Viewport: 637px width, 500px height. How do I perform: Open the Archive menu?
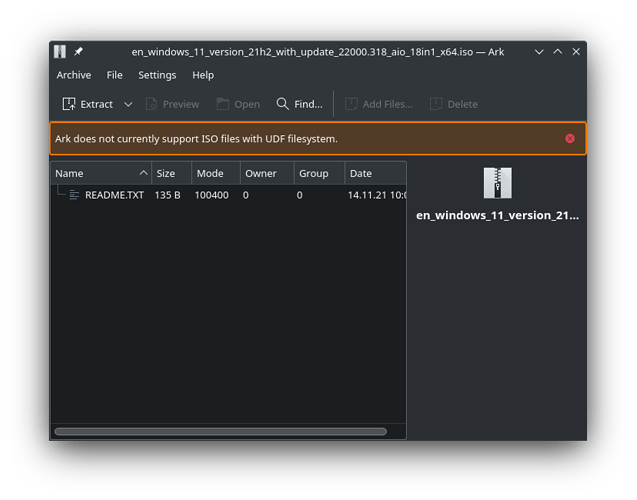click(x=74, y=75)
